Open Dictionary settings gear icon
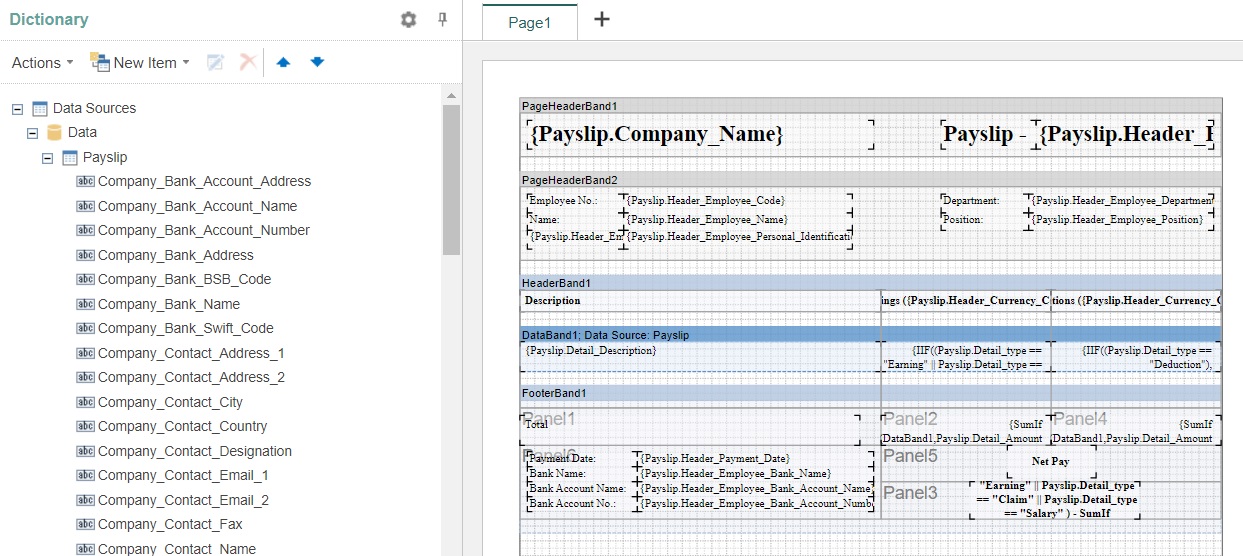This screenshot has height=556, width=1243. click(408, 19)
